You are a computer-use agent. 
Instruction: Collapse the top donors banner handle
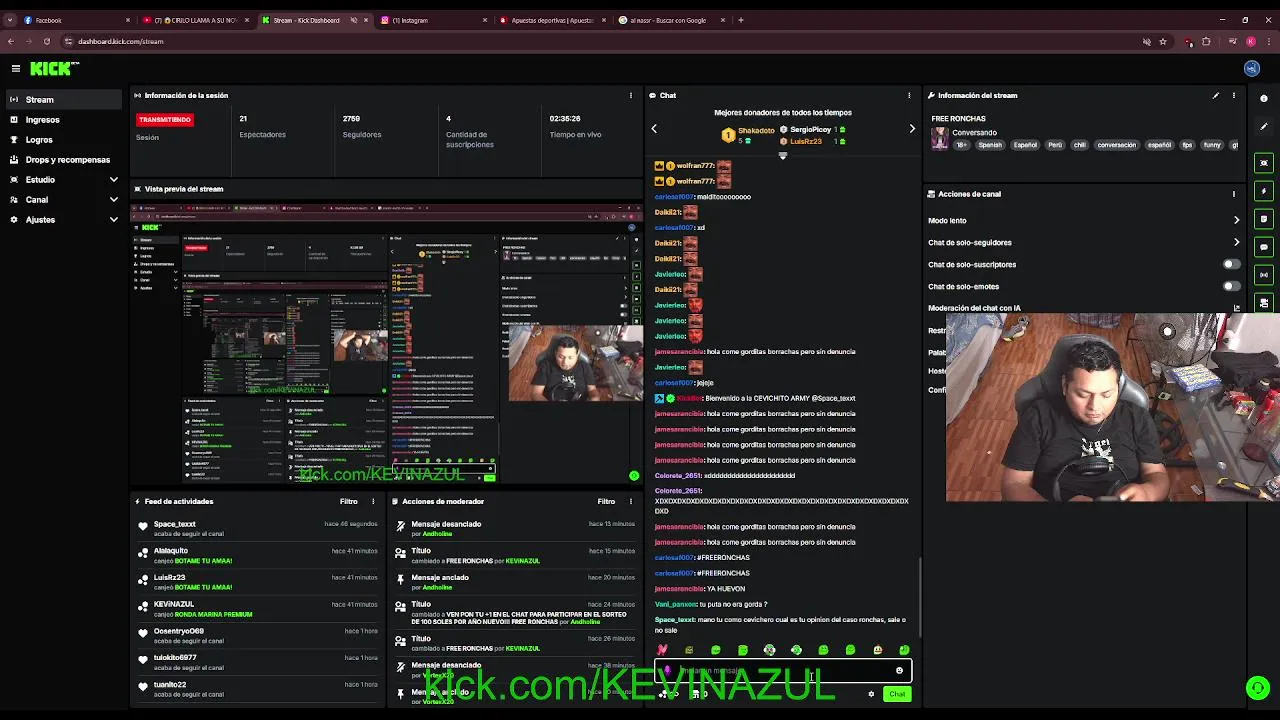782,155
